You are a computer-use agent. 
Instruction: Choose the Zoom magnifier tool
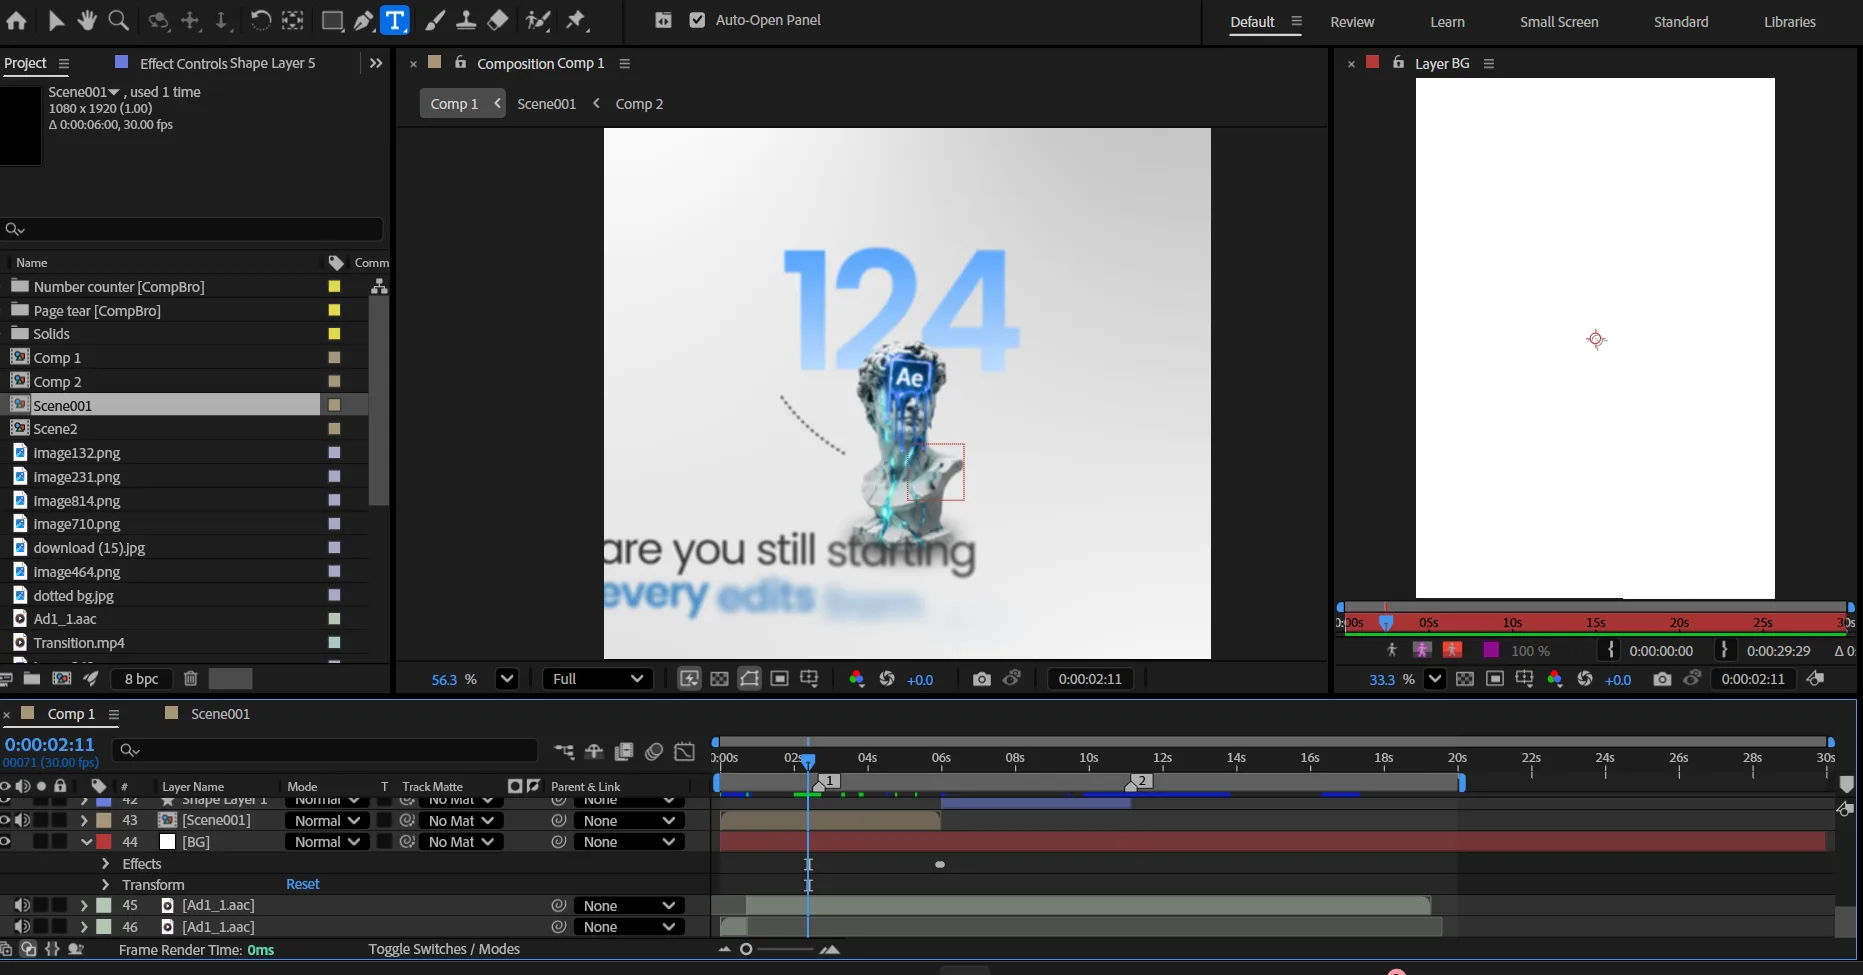coord(118,20)
